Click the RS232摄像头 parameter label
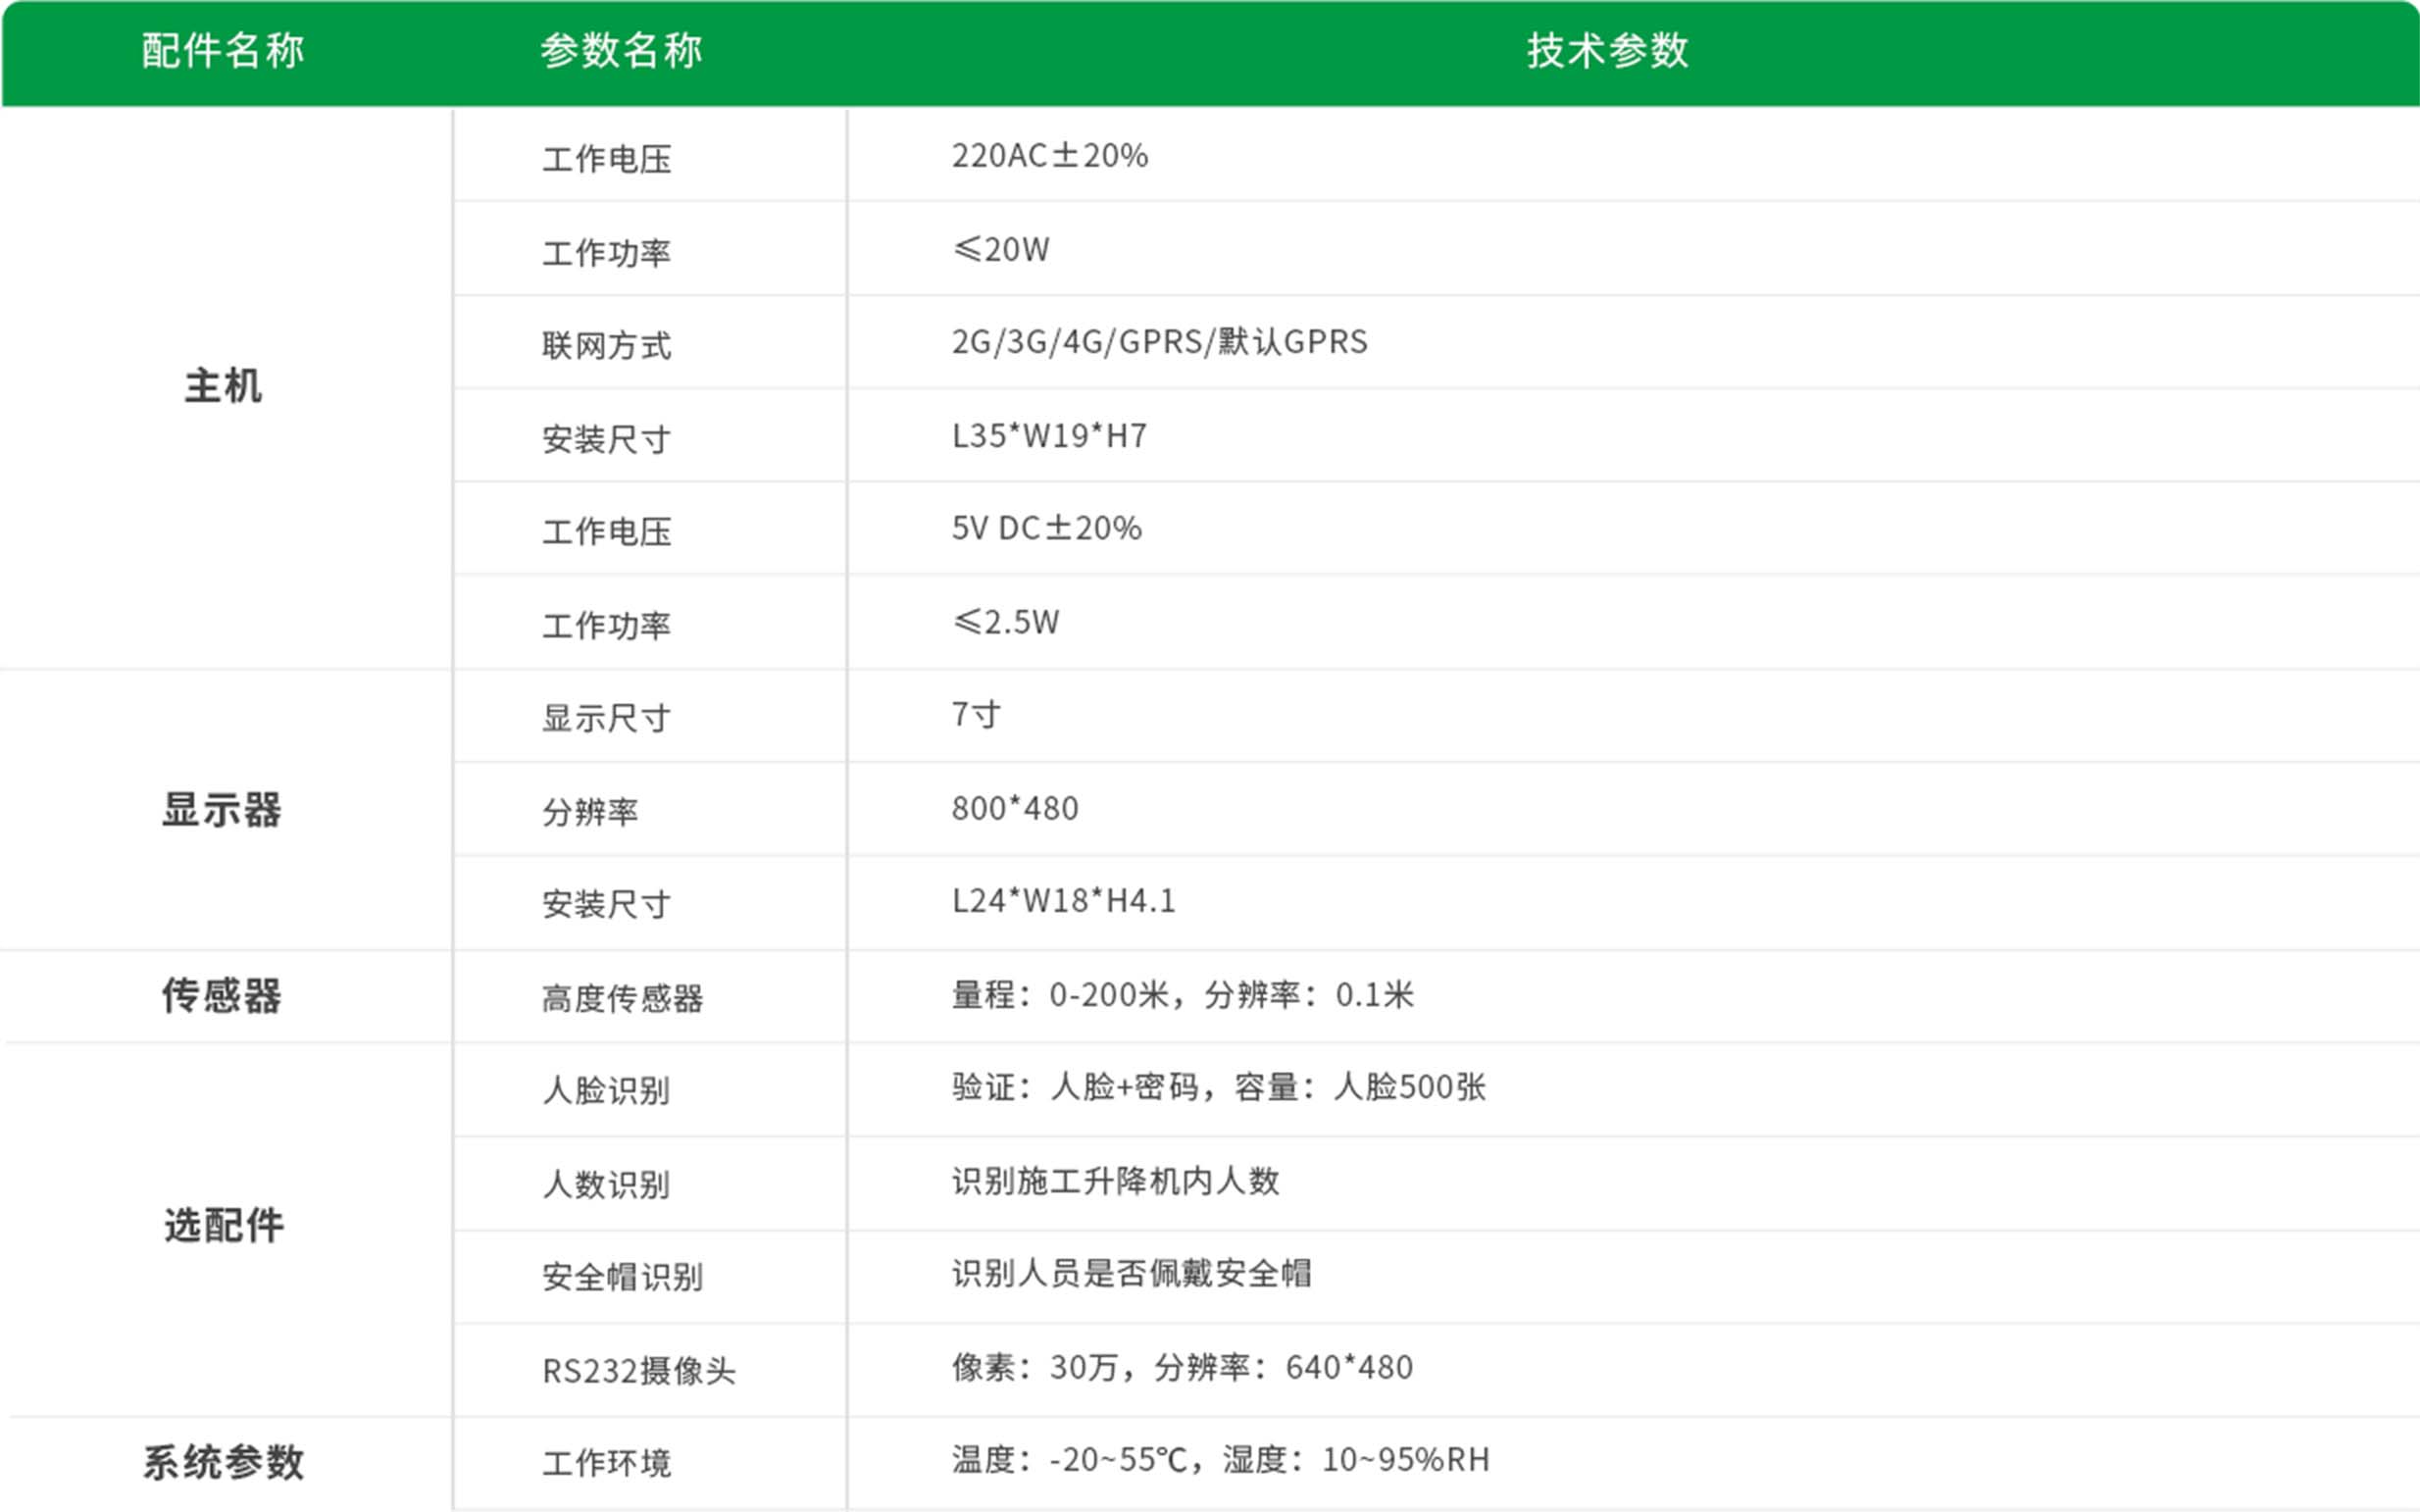The height and width of the screenshot is (1512, 2420). coord(638,1370)
